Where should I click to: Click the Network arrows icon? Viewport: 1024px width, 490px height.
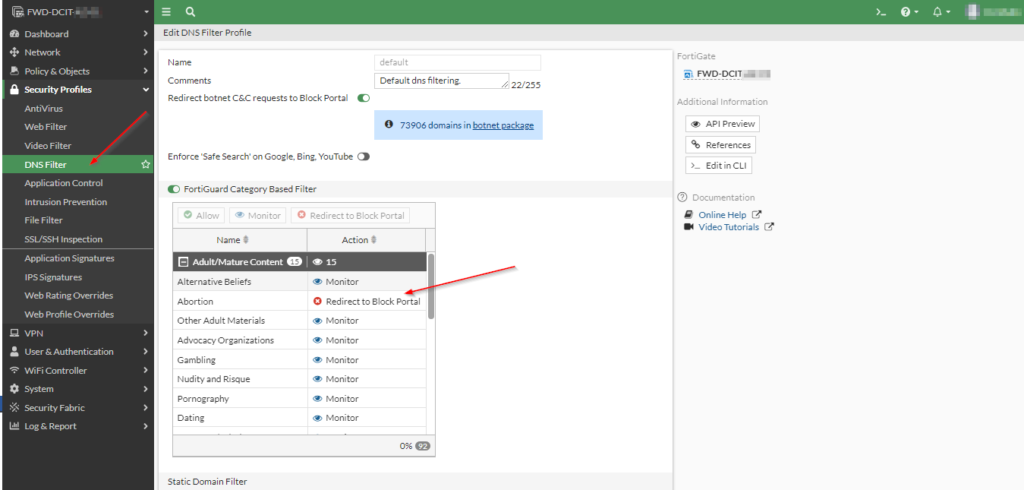tap(14, 52)
